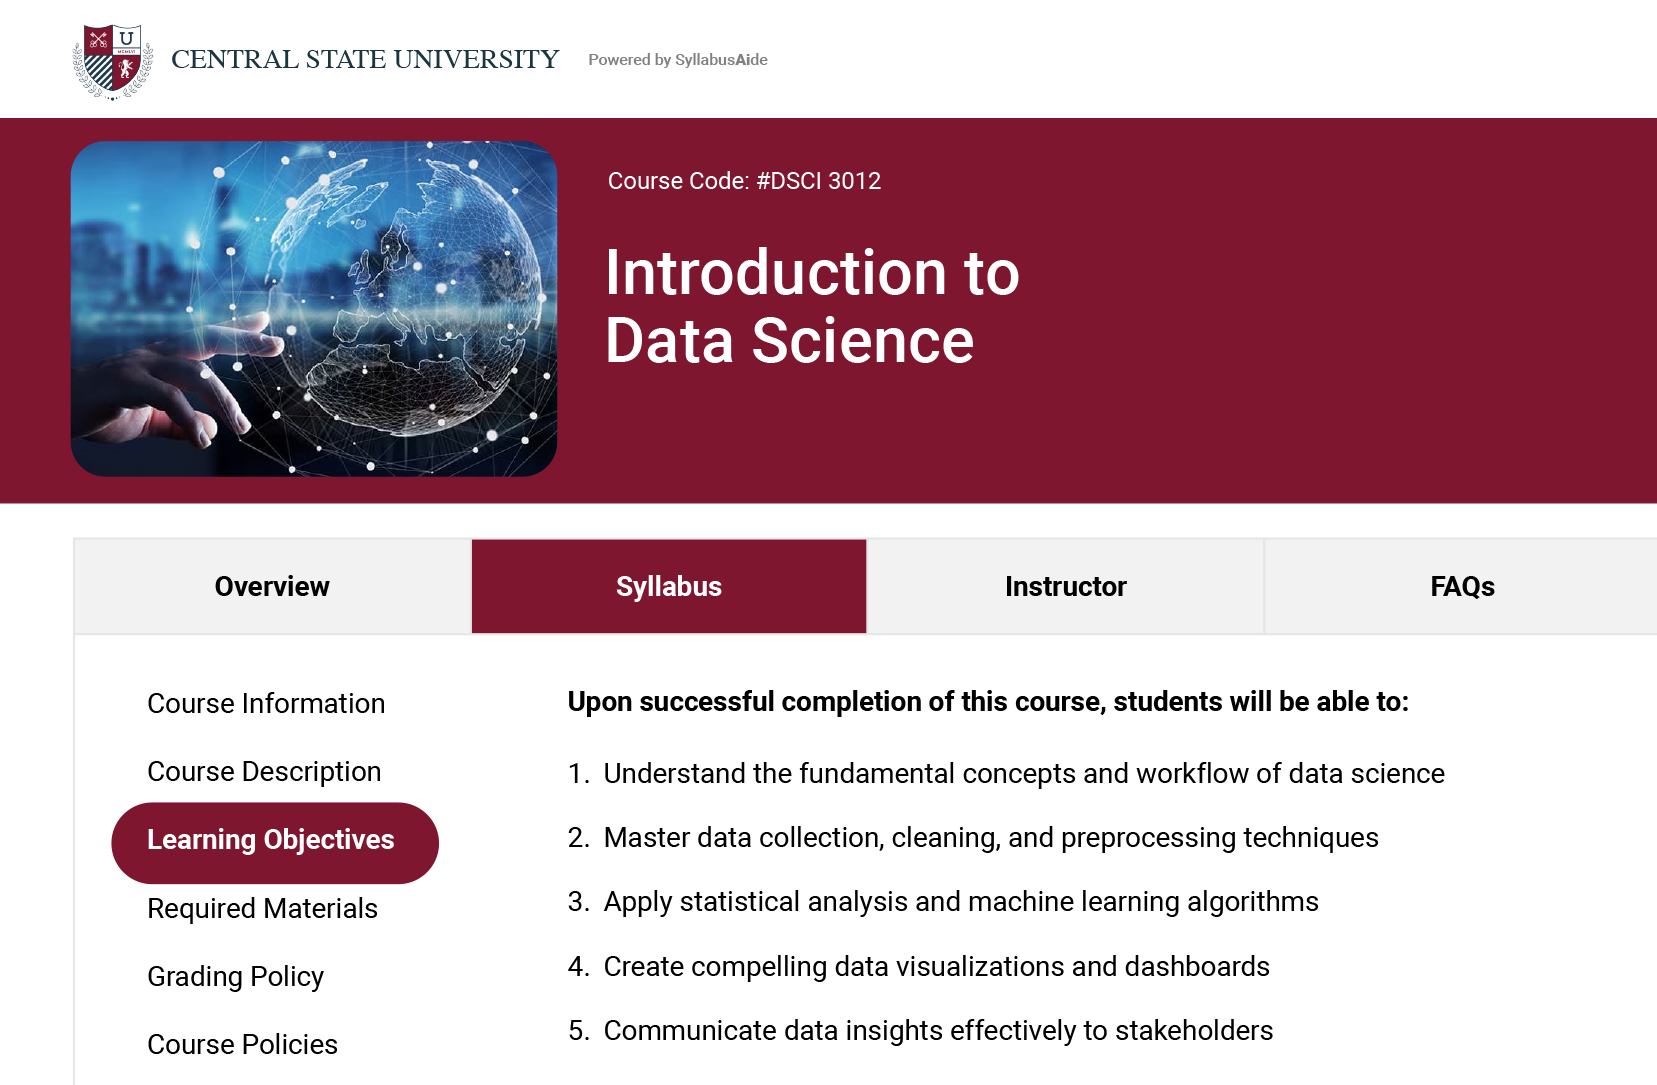Select the Syllabus tab
This screenshot has width=1657, height=1085.
coord(669,587)
